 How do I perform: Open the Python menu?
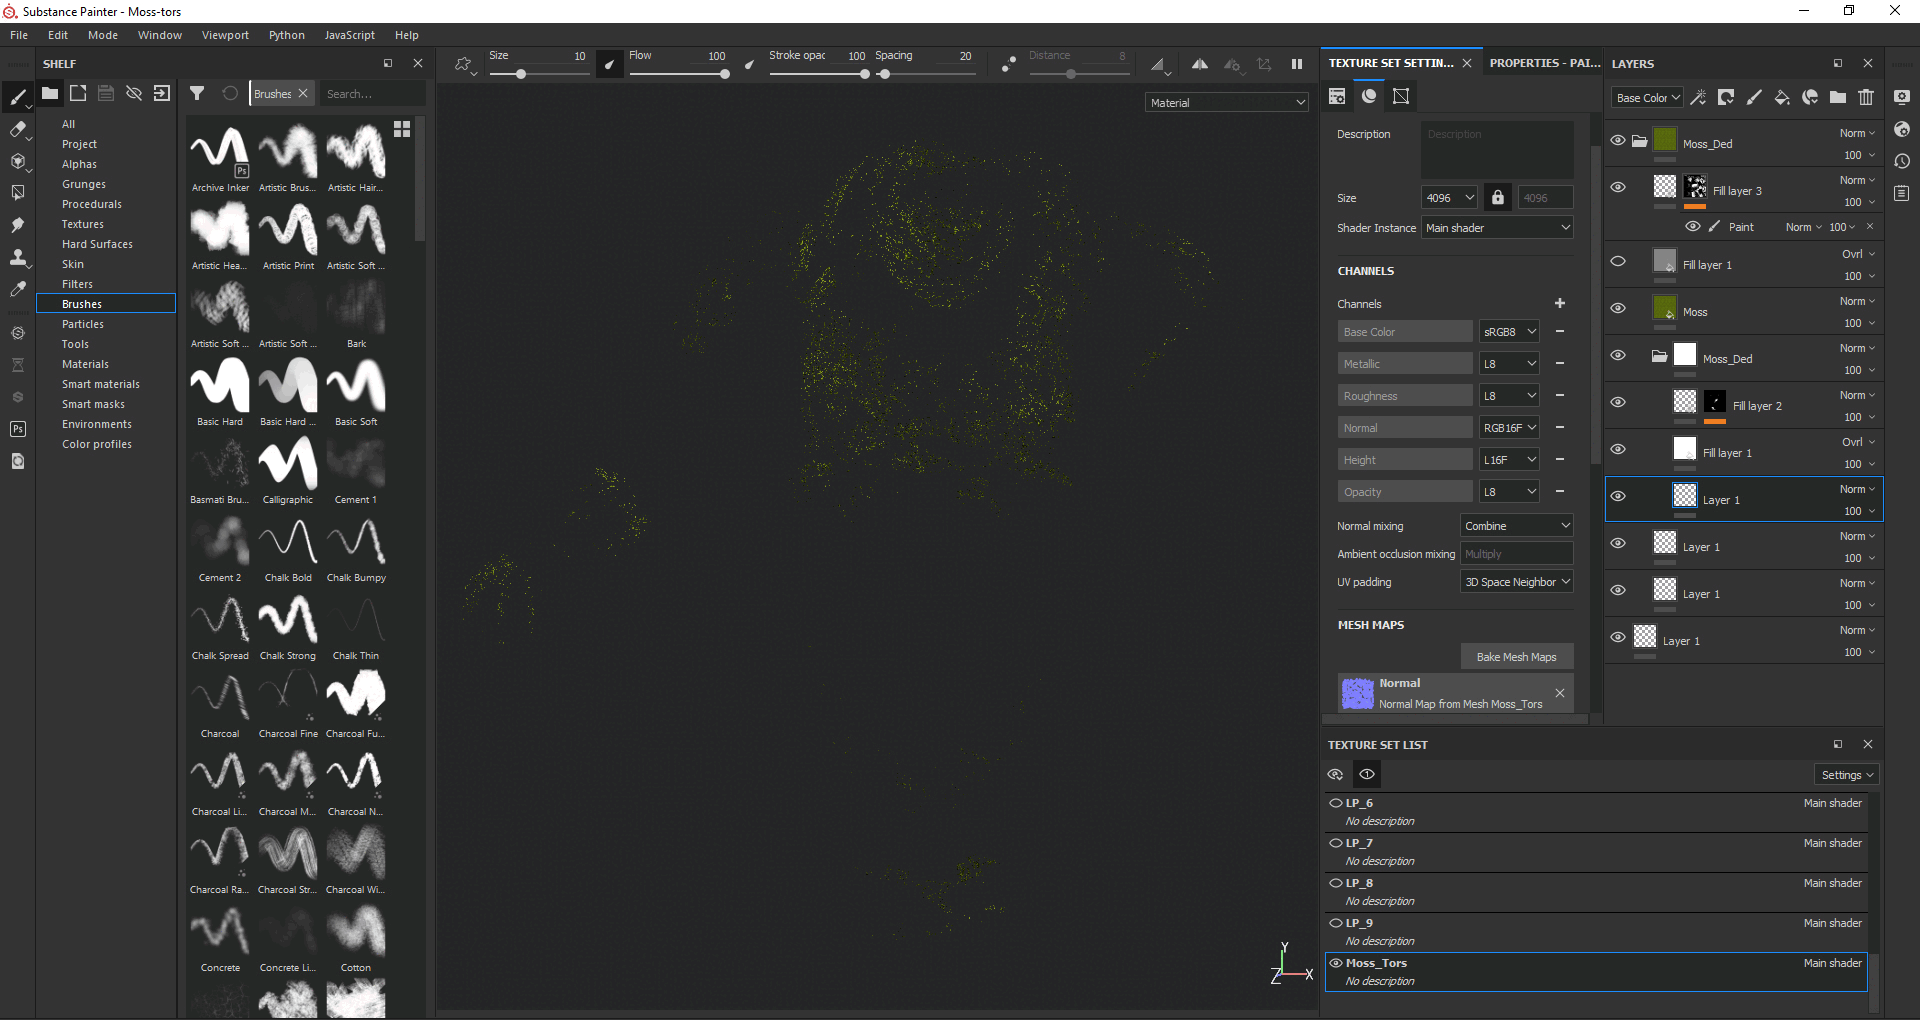(x=286, y=34)
